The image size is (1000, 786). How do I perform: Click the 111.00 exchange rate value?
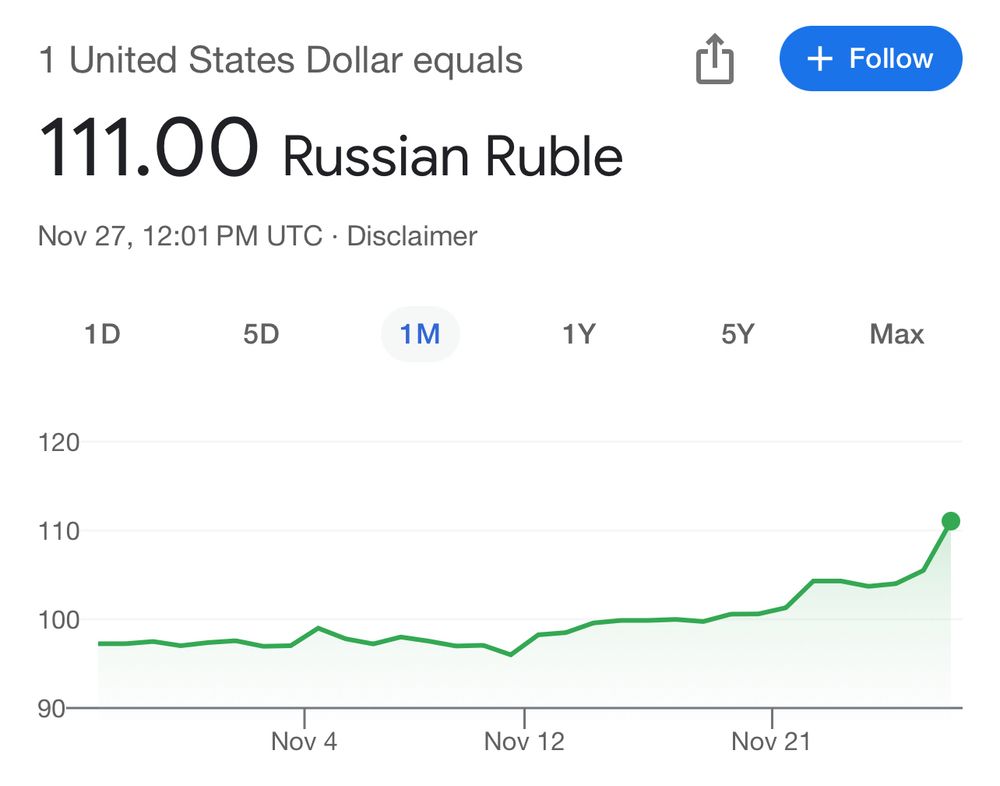pyautogui.click(x=148, y=149)
